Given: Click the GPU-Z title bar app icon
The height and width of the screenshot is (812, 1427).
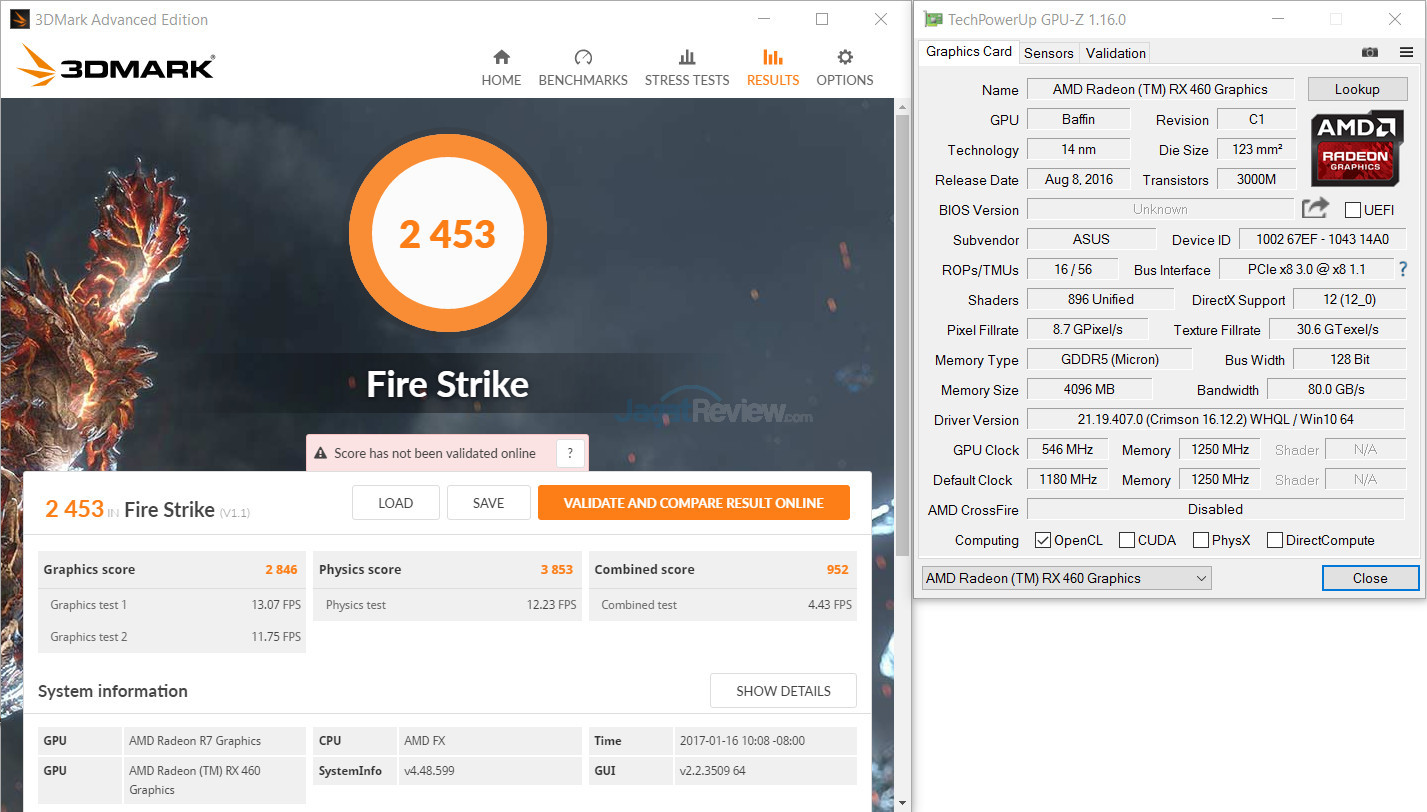Looking at the screenshot, I should (934, 19).
